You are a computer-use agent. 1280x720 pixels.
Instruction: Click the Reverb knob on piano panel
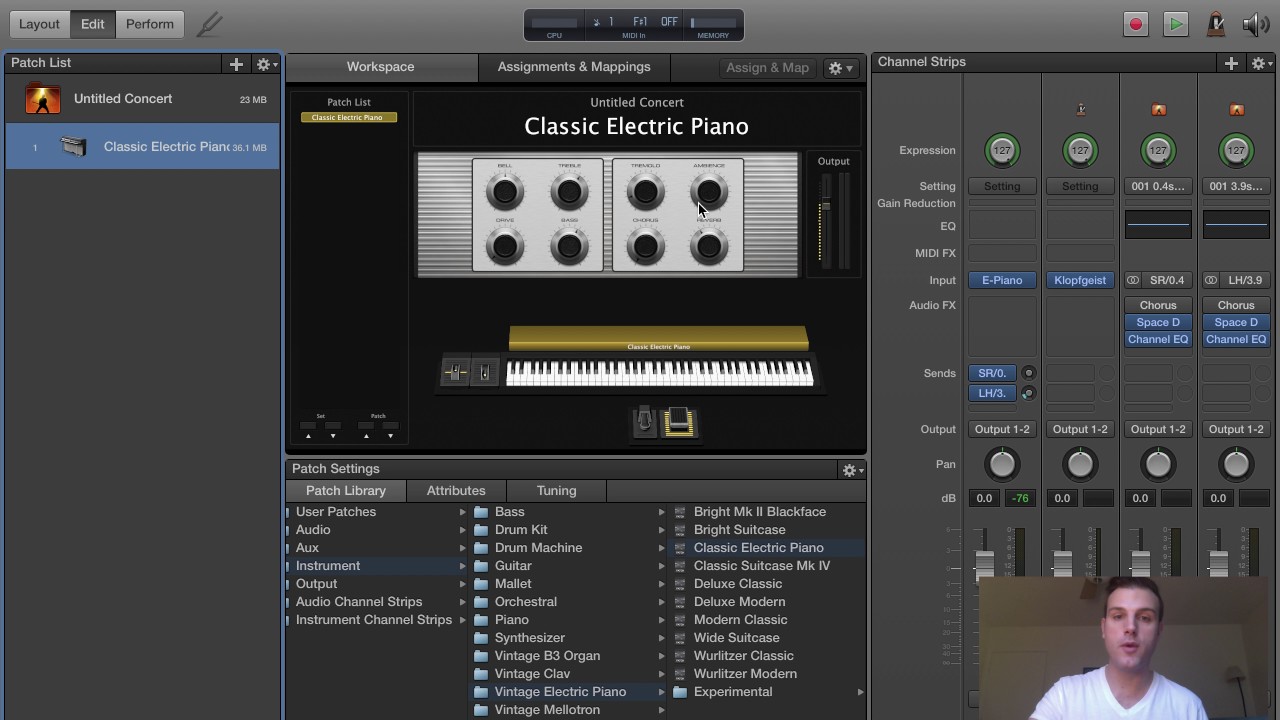pyautogui.click(x=709, y=246)
